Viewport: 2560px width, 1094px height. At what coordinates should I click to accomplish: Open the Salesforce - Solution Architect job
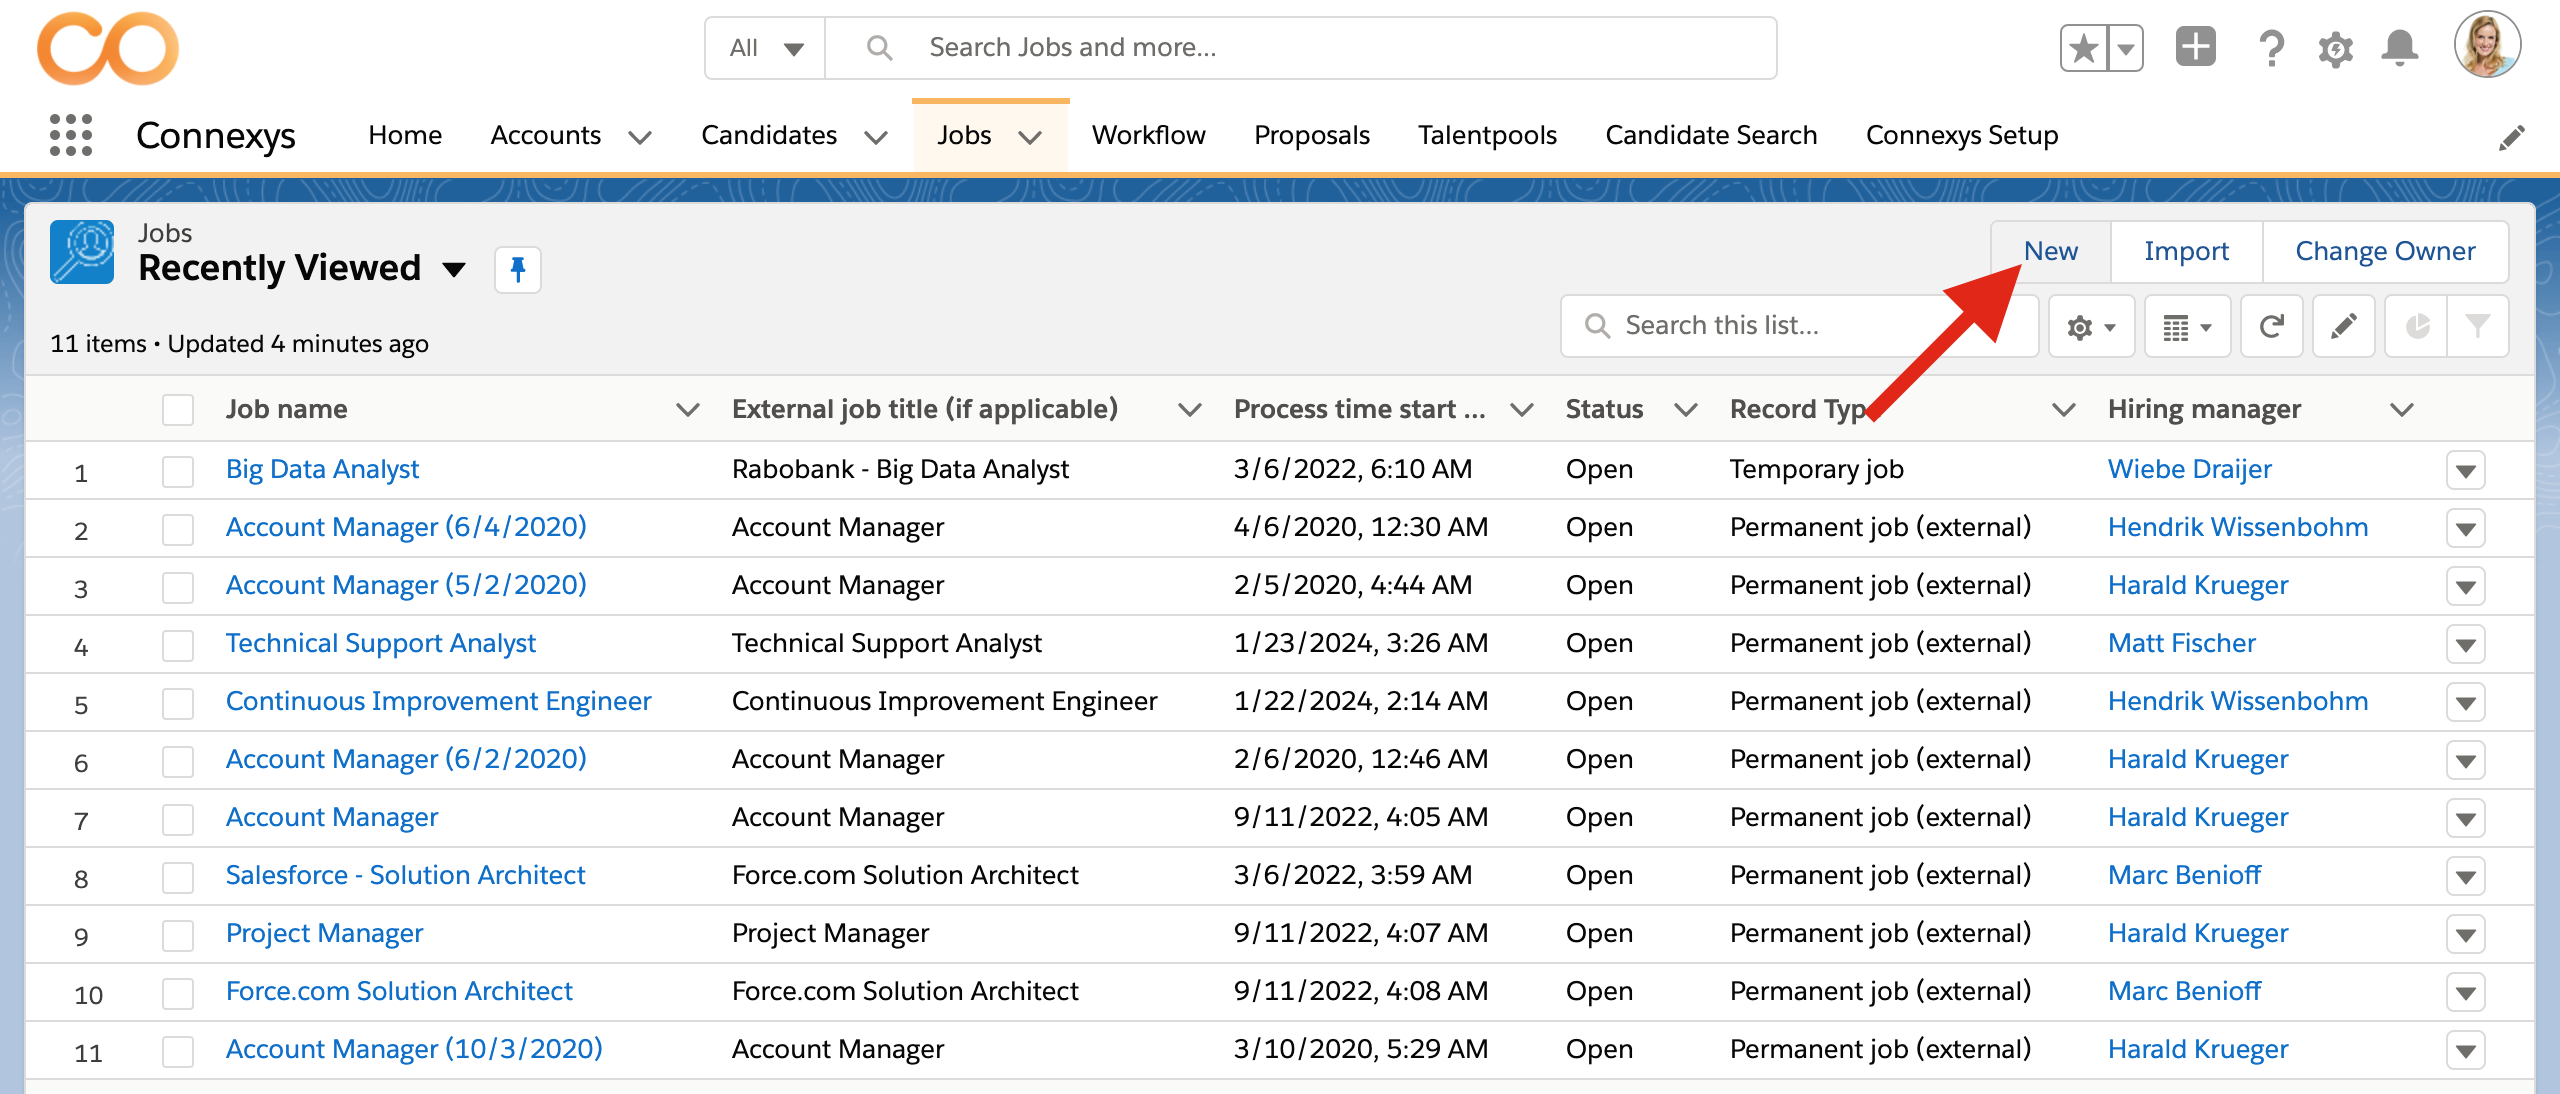click(x=405, y=875)
